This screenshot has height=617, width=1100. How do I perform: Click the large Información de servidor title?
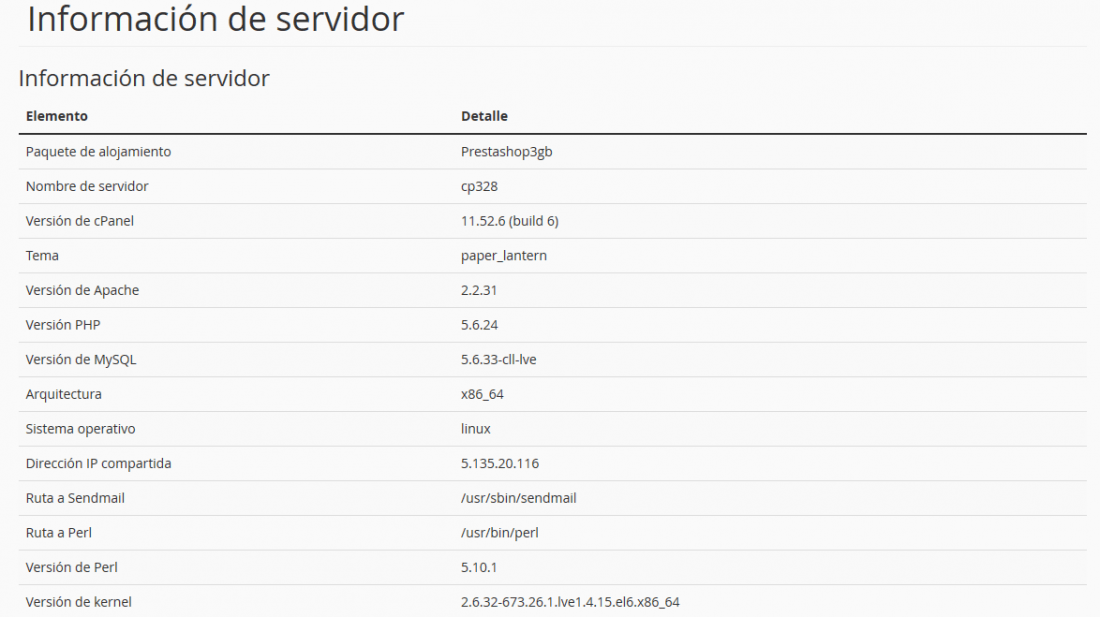215,19
